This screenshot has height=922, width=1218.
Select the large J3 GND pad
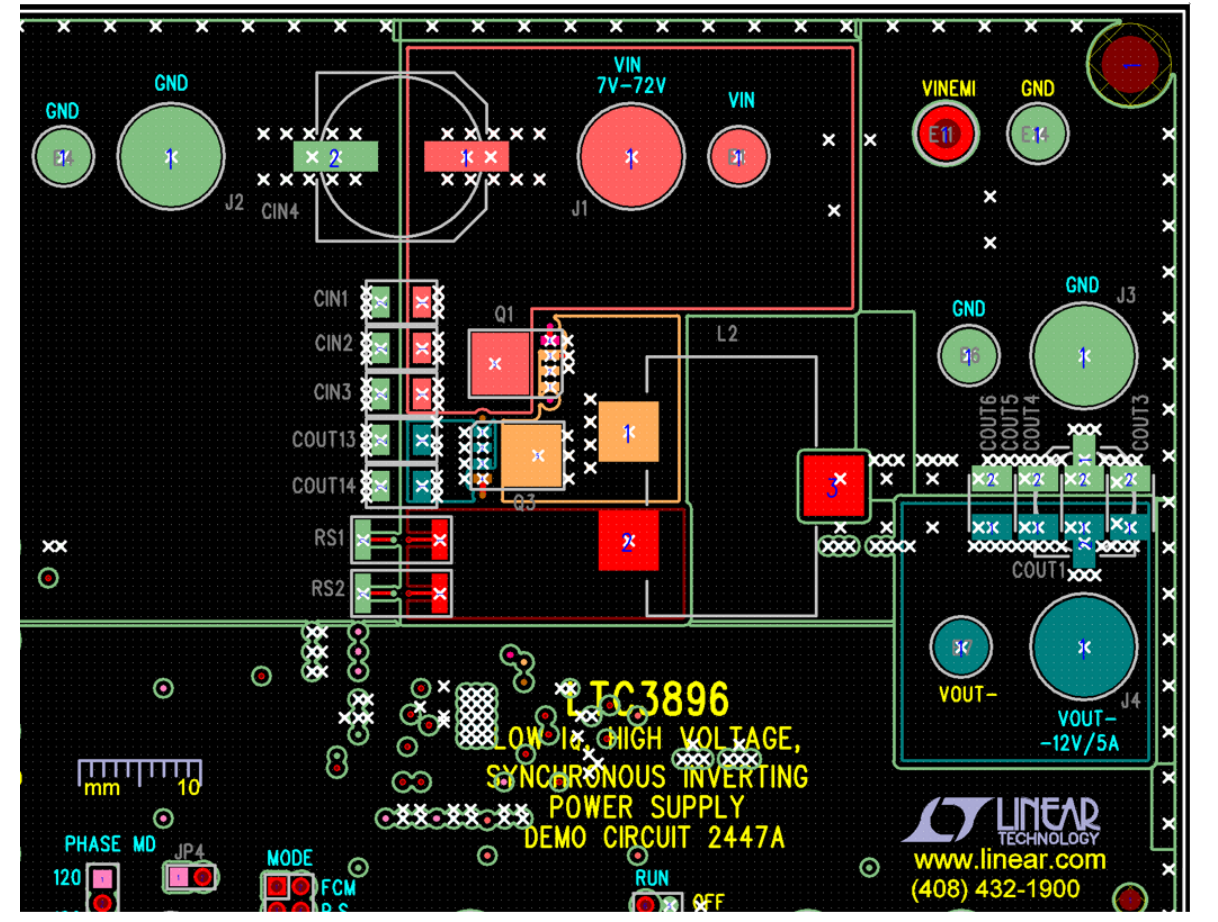(x=1083, y=356)
